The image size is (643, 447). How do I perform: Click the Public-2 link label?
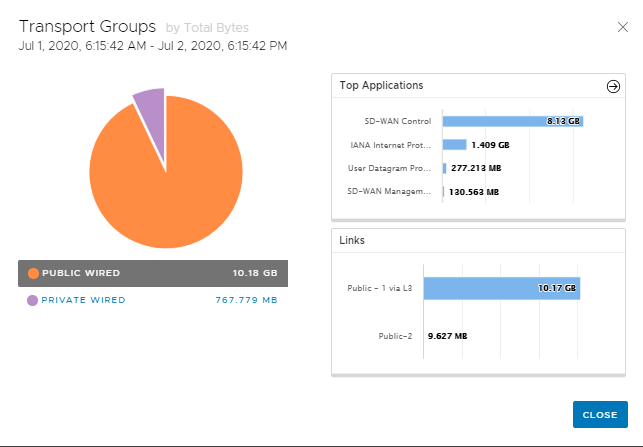tap(394, 336)
